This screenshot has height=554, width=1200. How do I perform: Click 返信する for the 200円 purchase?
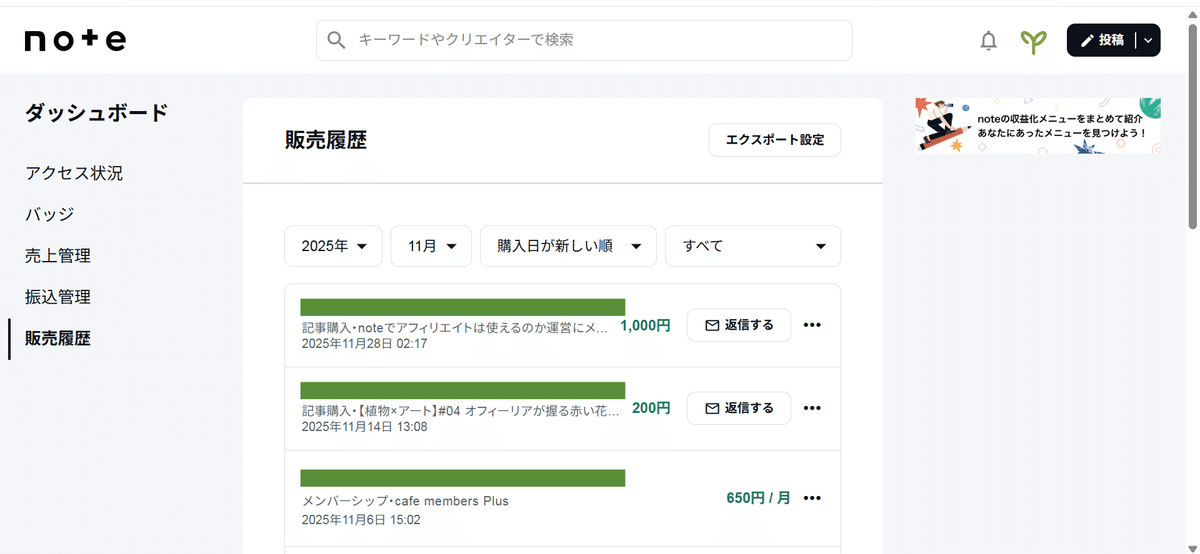(739, 408)
